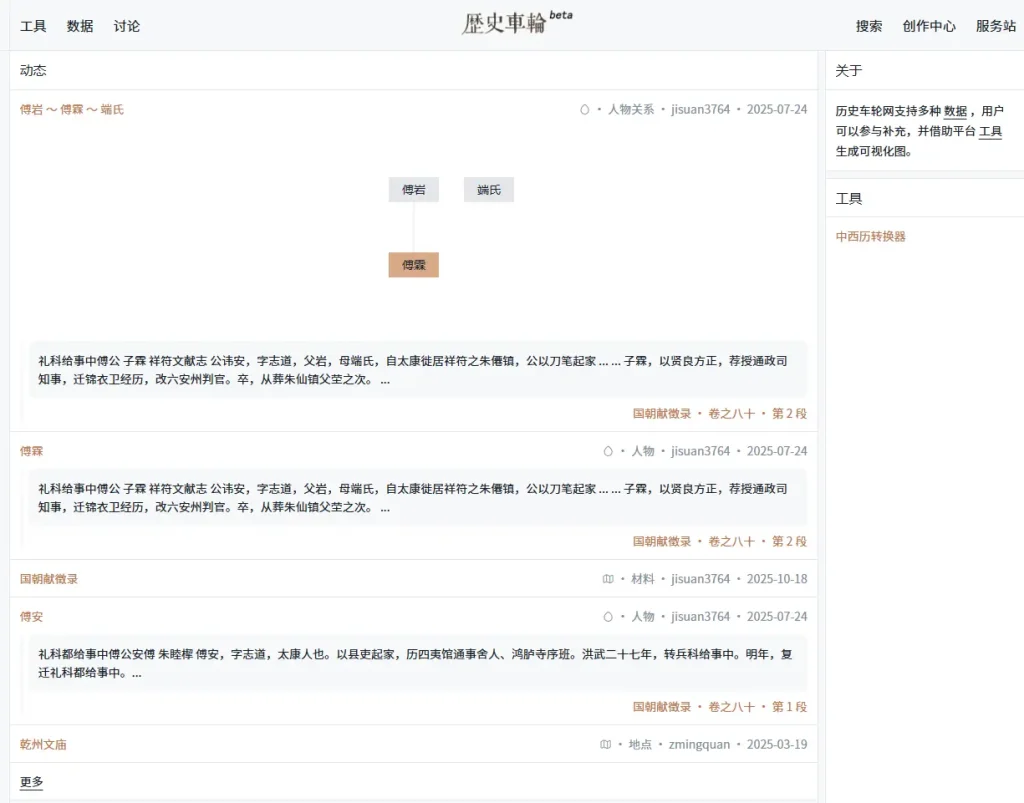Click the circle icon beside 人物关系
This screenshot has height=803, width=1024.
tap(584, 110)
